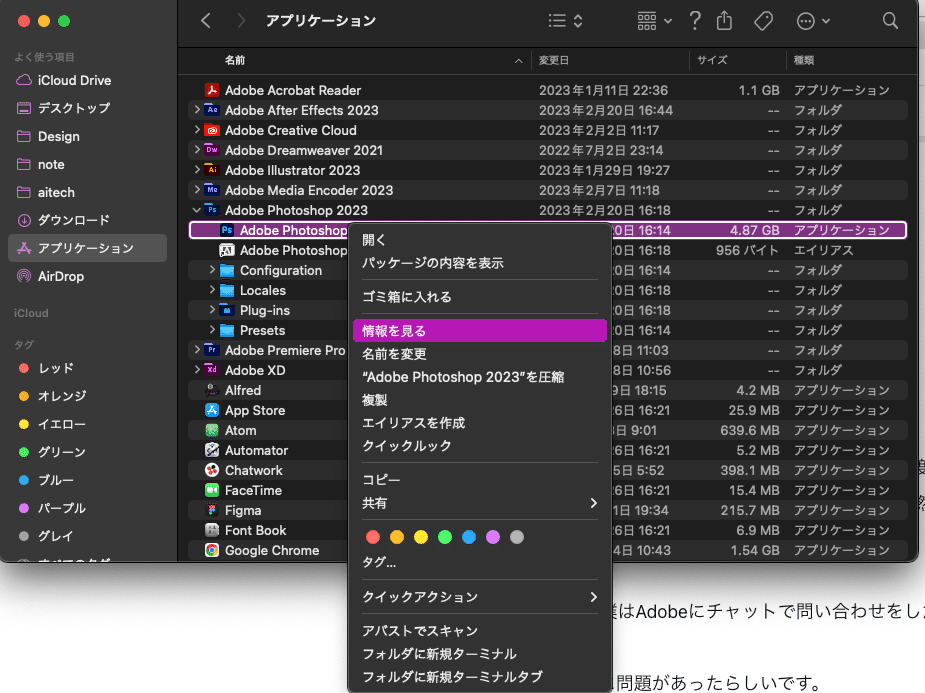Expand the Adobe Dreamweaver 2021 folder
The height and width of the screenshot is (693, 925).
[196, 150]
